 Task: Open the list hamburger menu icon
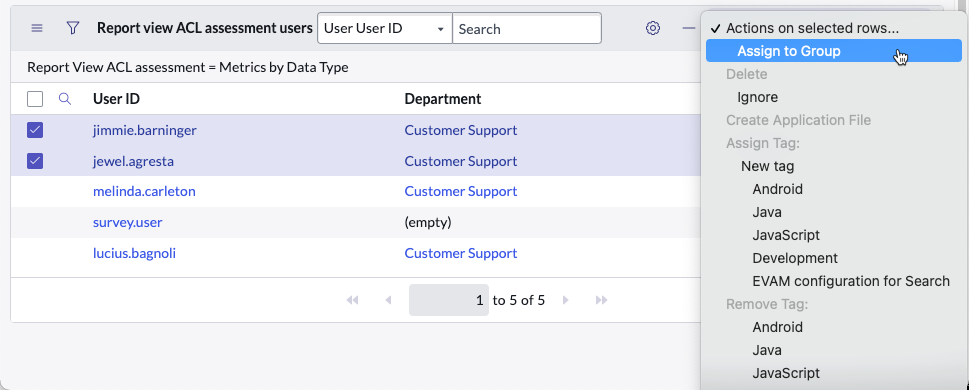pos(37,28)
